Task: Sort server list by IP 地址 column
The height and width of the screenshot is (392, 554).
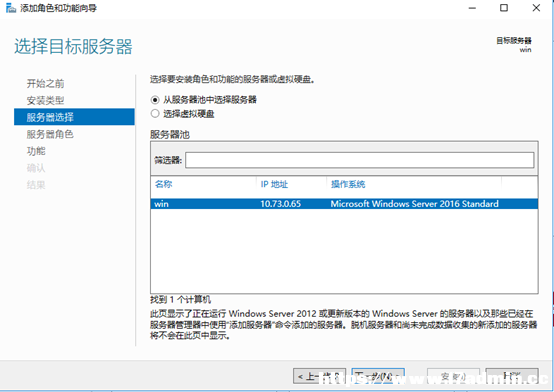Action: pos(274,184)
